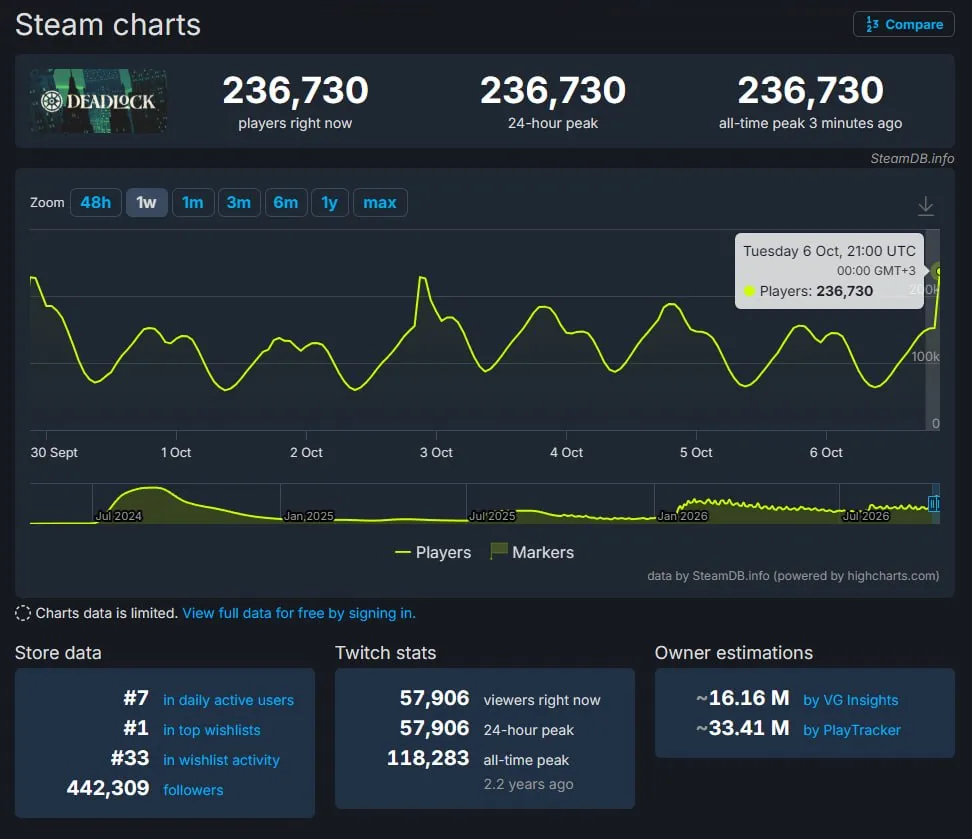Select the 1w zoom range
This screenshot has height=839, width=972.
pyautogui.click(x=146, y=203)
